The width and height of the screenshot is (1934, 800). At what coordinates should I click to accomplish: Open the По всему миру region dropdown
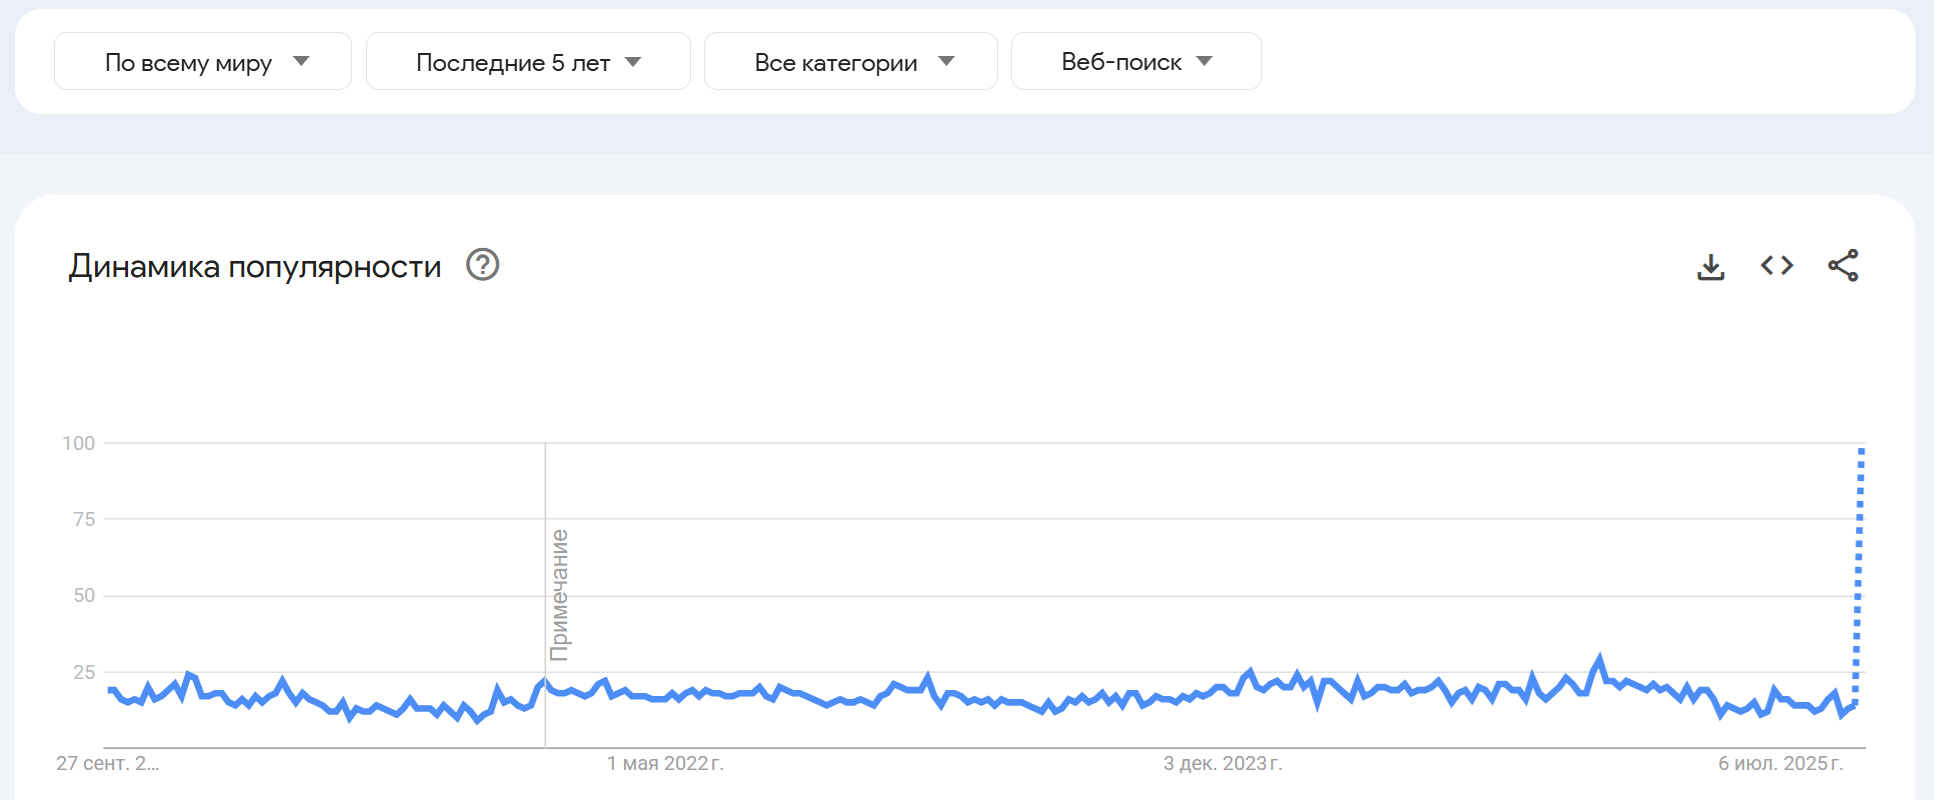(188, 62)
